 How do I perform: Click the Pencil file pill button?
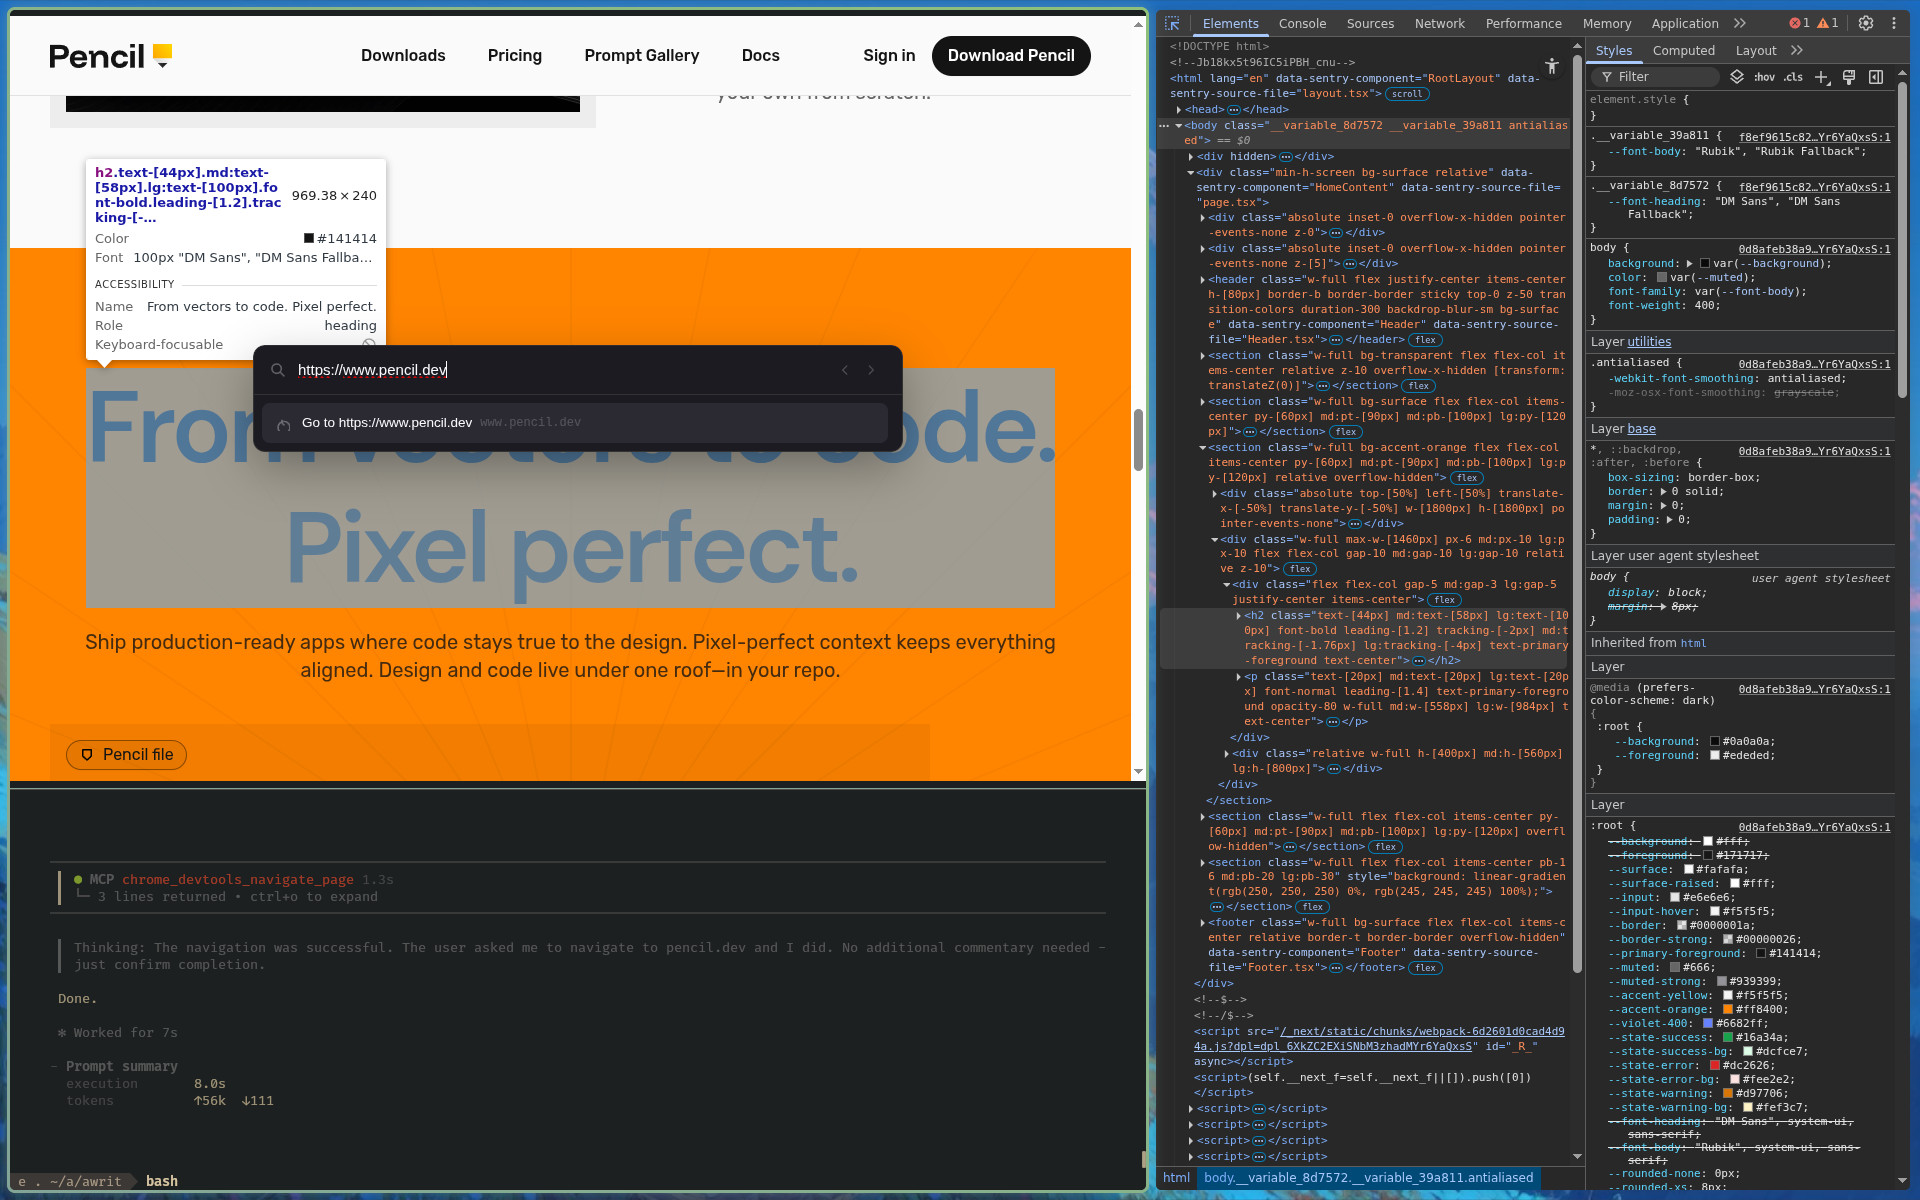[x=126, y=755]
